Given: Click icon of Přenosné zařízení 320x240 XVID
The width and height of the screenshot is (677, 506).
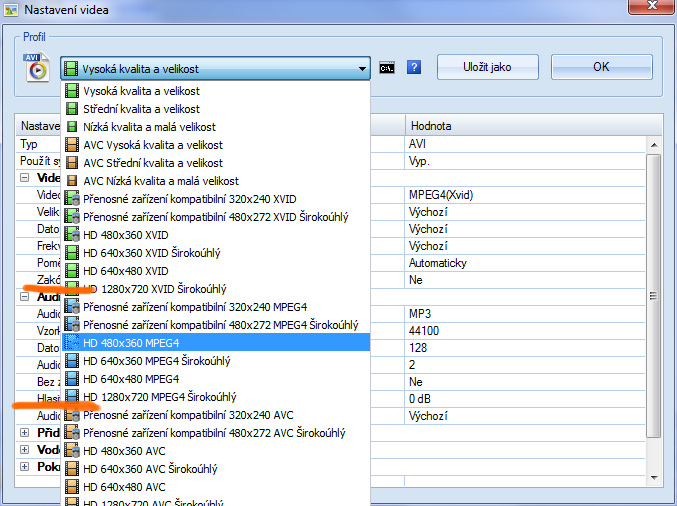Looking at the screenshot, I should point(72,199).
